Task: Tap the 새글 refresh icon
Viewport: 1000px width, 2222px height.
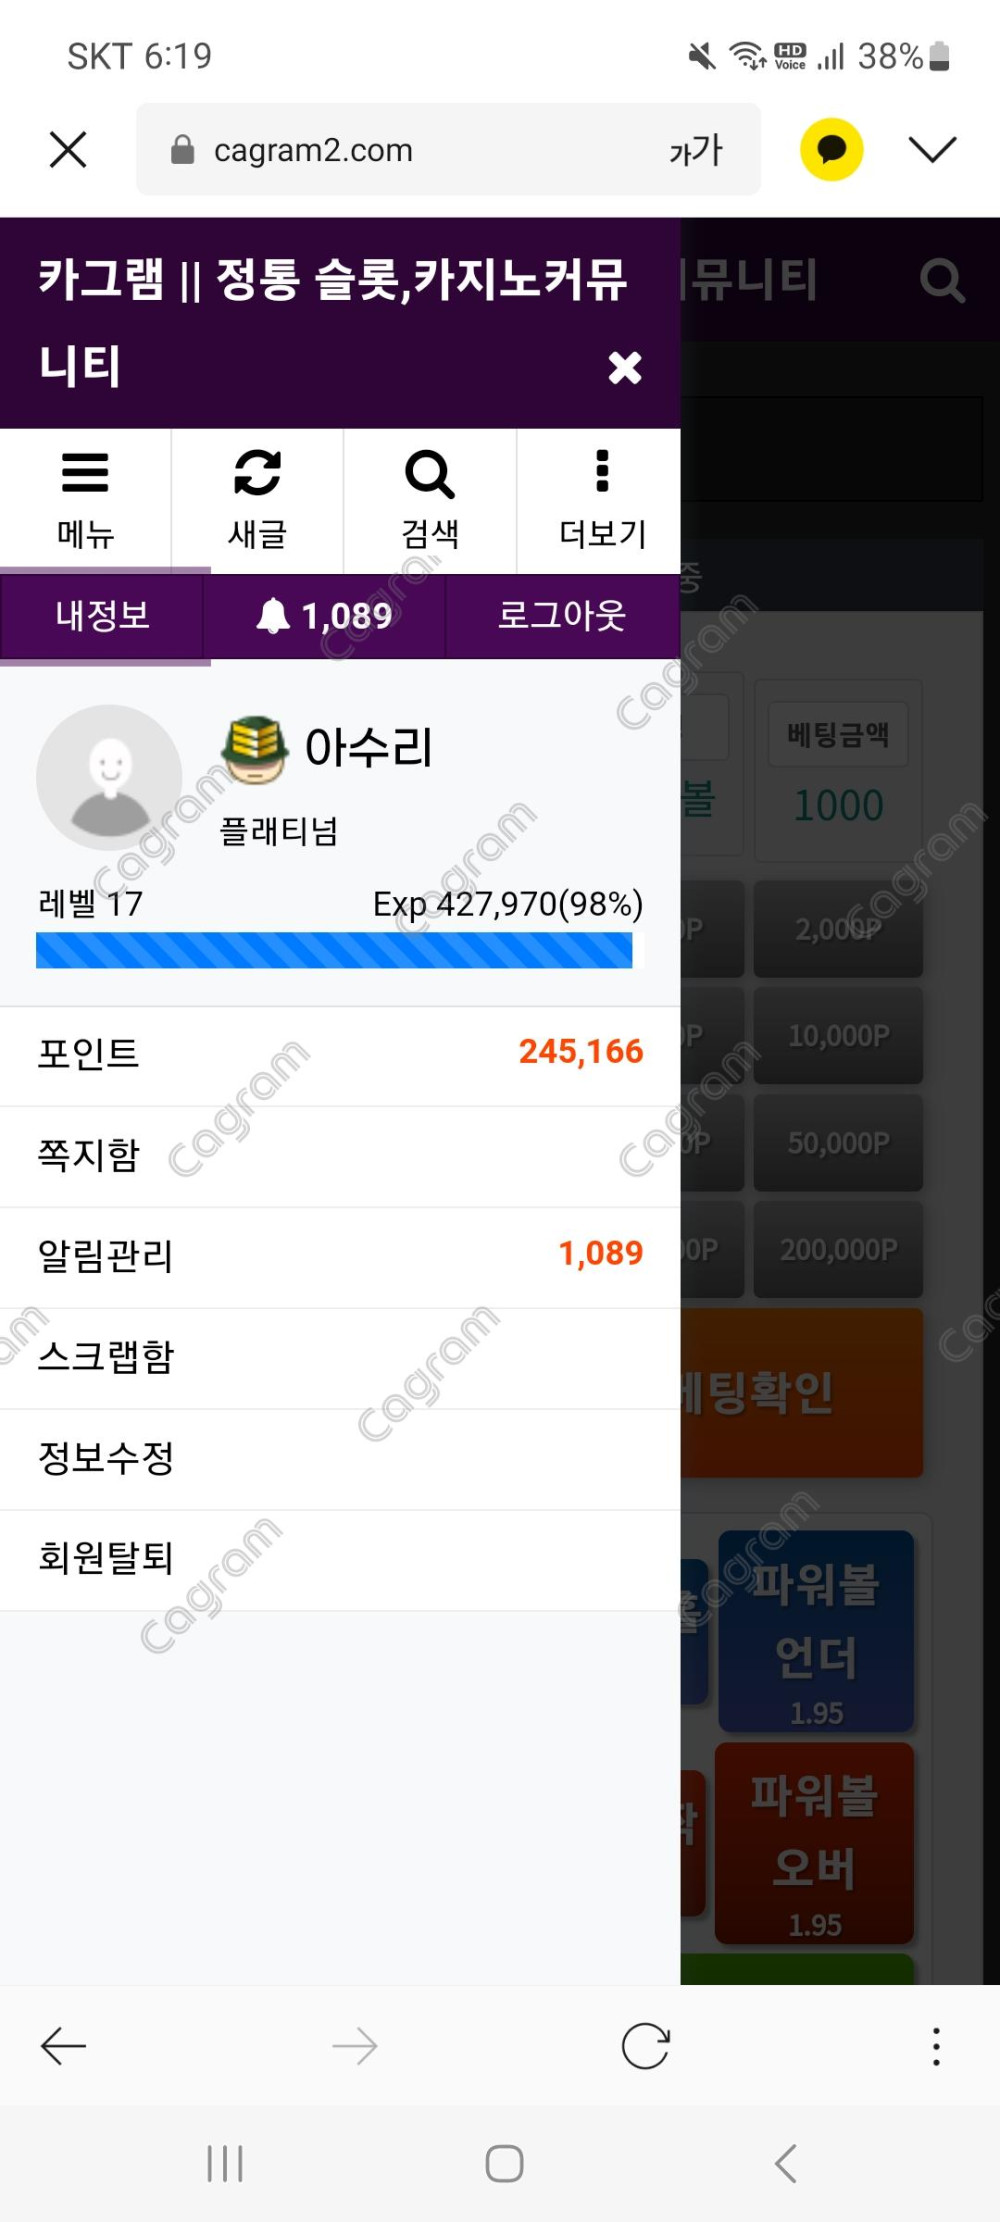Action: [257, 473]
